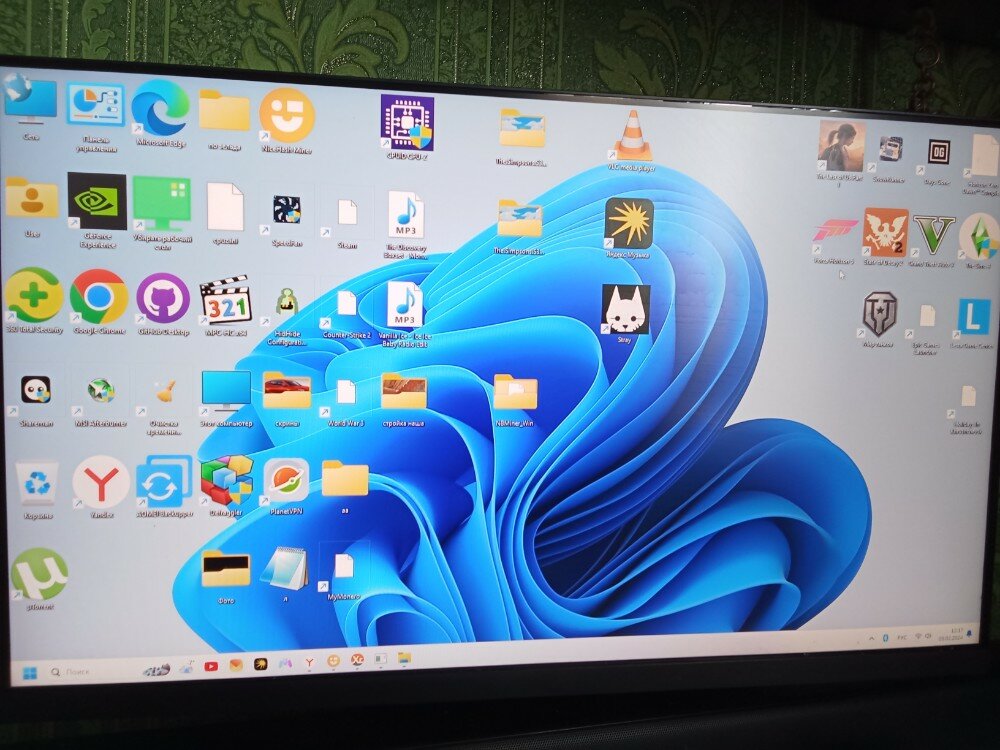This screenshot has height=750, width=1000.
Task: Show hidden system tray icons
Action: tap(872, 638)
